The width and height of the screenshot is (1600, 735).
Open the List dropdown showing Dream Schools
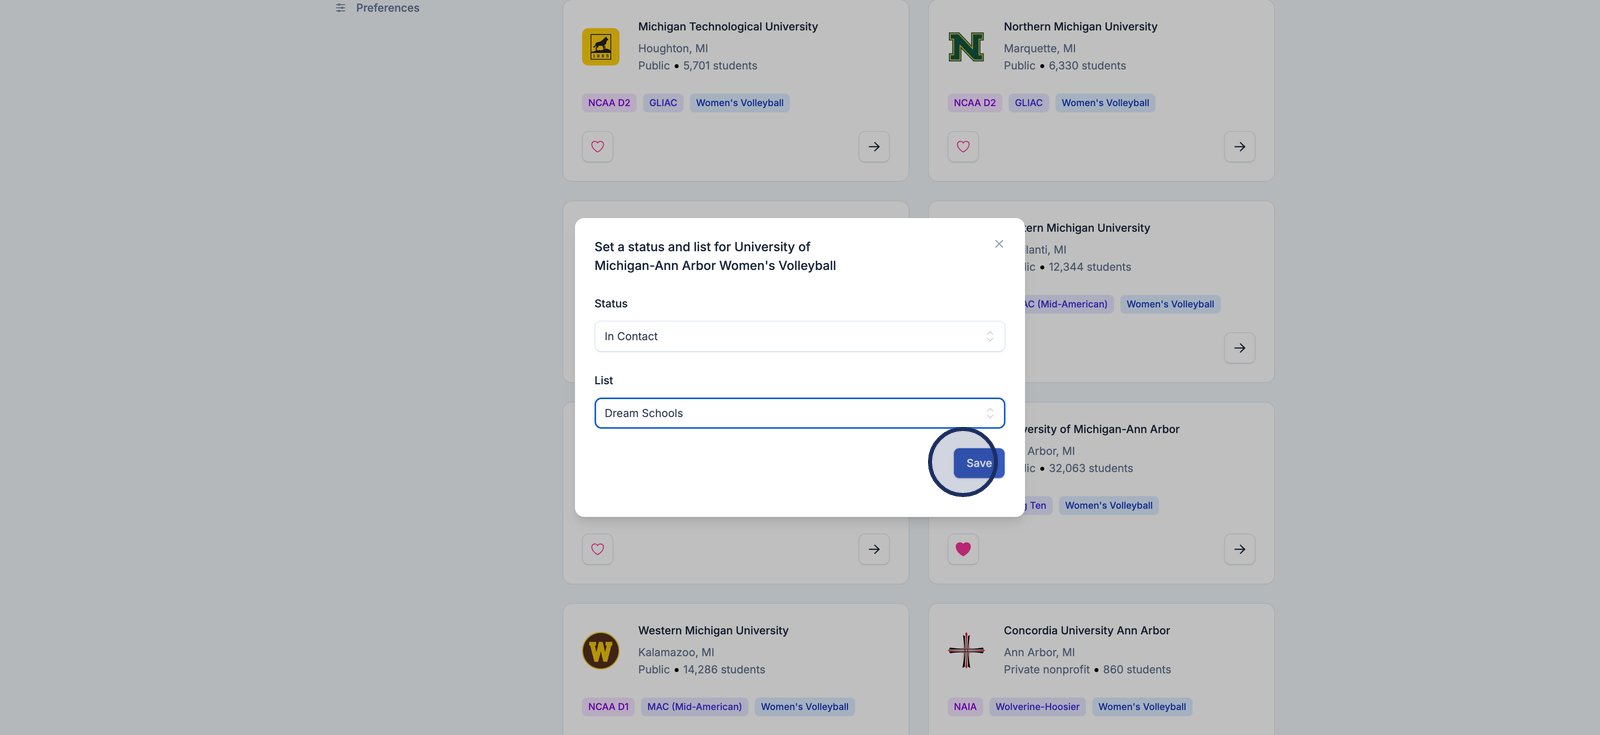(x=799, y=413)
